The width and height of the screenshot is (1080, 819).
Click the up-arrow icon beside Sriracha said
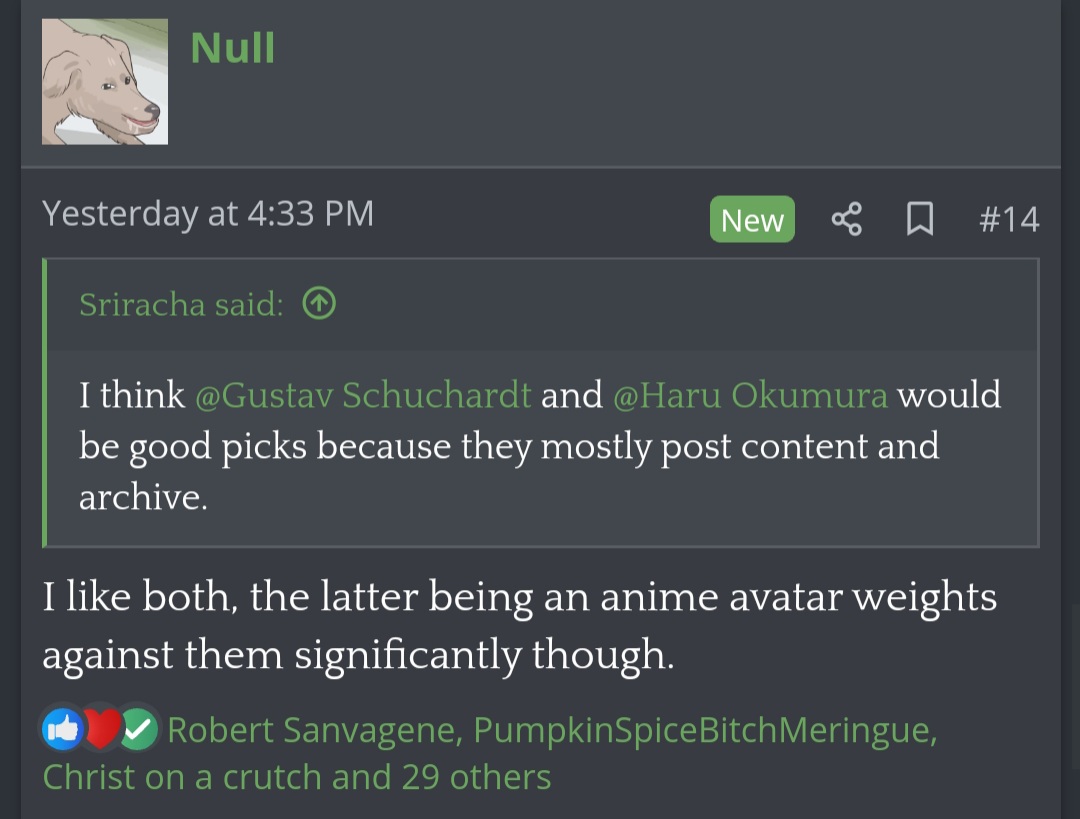tap(318, 303)
